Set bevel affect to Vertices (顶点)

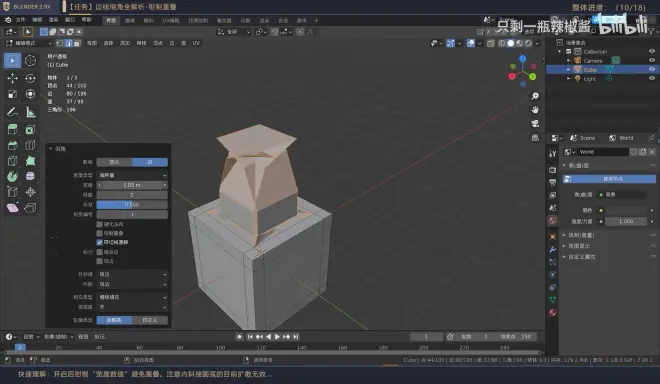(114, 162)
